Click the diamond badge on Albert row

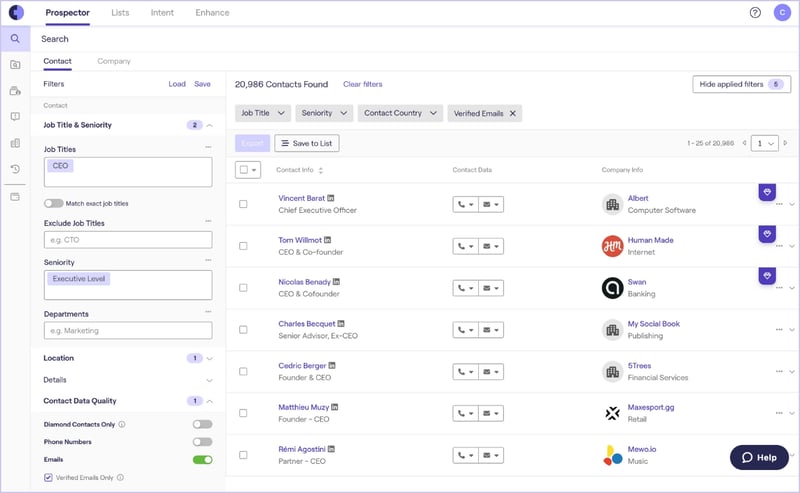point(767,192)
